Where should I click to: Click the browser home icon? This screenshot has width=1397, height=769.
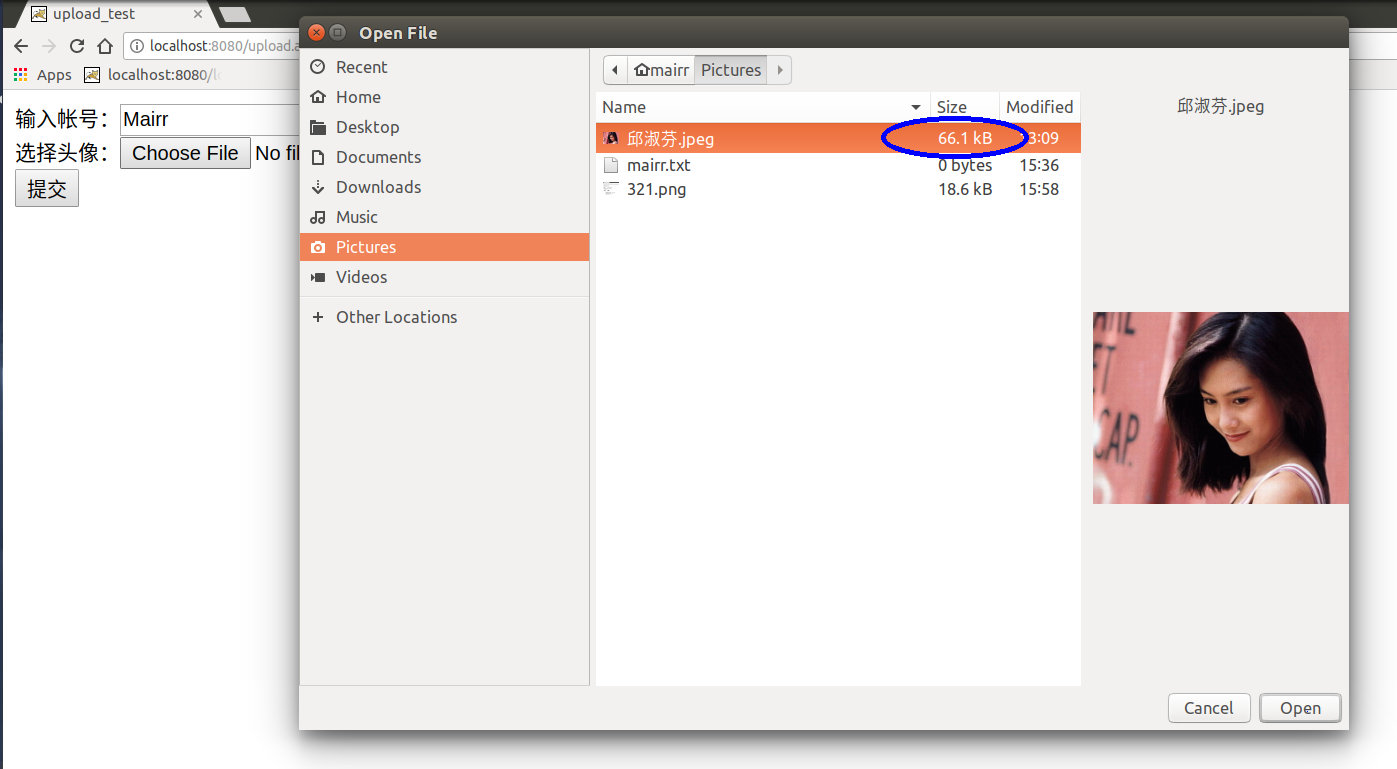tap(105, 46)
